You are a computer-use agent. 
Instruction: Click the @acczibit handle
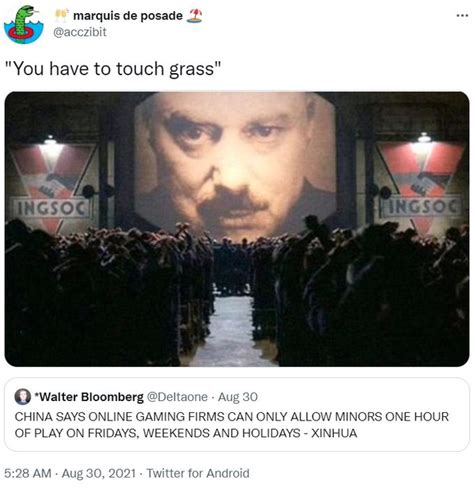[x=80, y=32]
